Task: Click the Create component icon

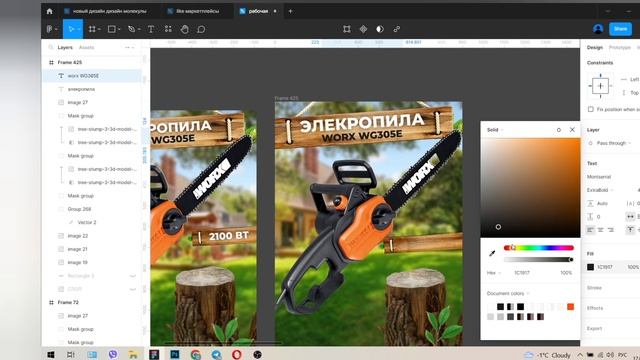Action: [363, 29]
